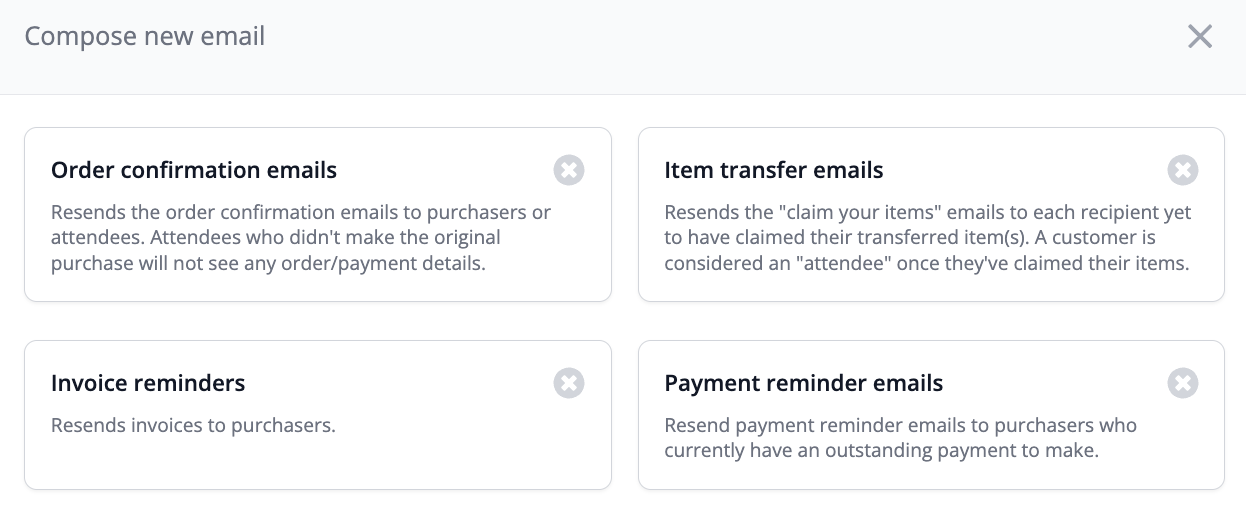The width and height of the screenshot is (1246, 512).
Task: Pick the Invoice reminders heading
Action: (148, 383)
